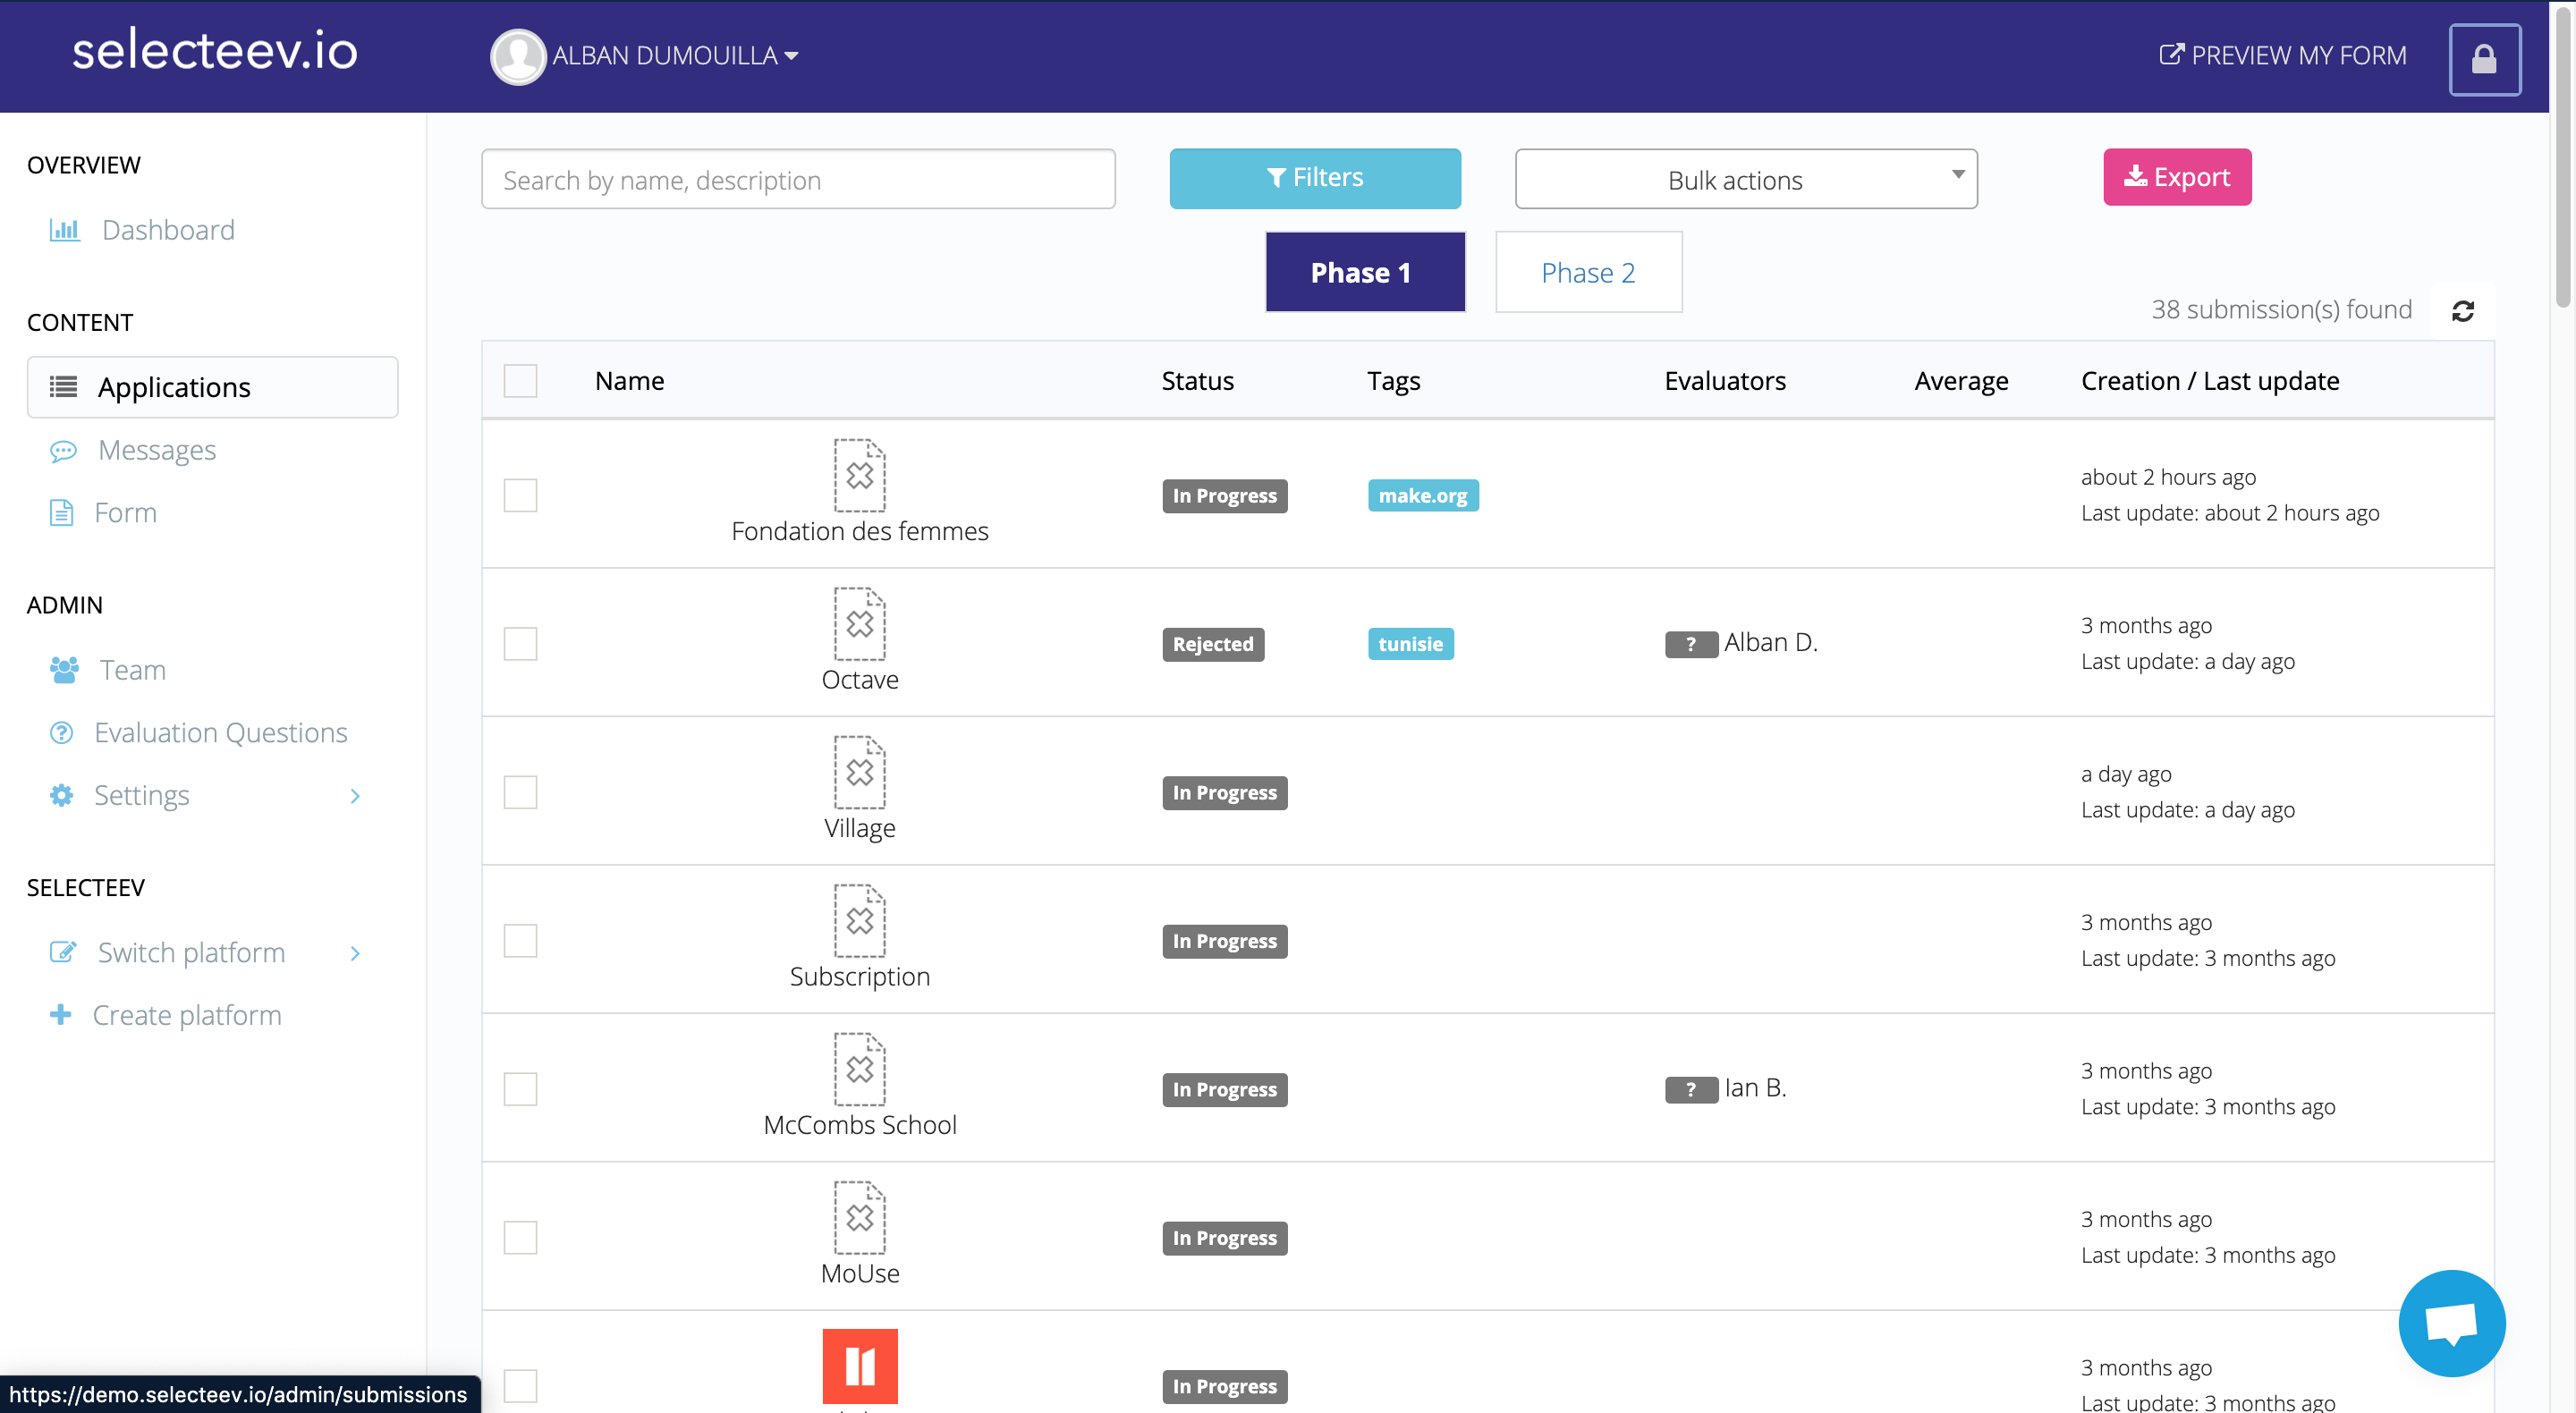Open the live chat bubble
This screenshot has width=2576, height=1413.
[x=2451, y=1322]
